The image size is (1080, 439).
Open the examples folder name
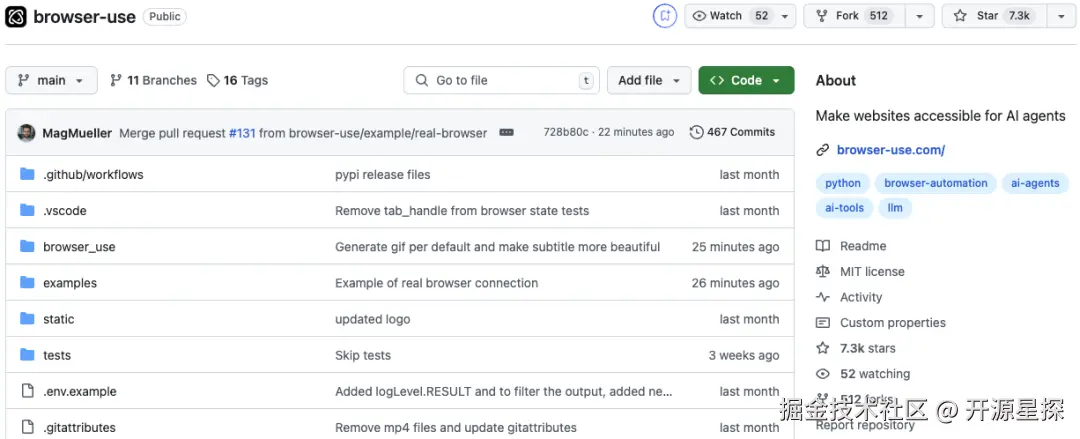(x=70, y=283)
